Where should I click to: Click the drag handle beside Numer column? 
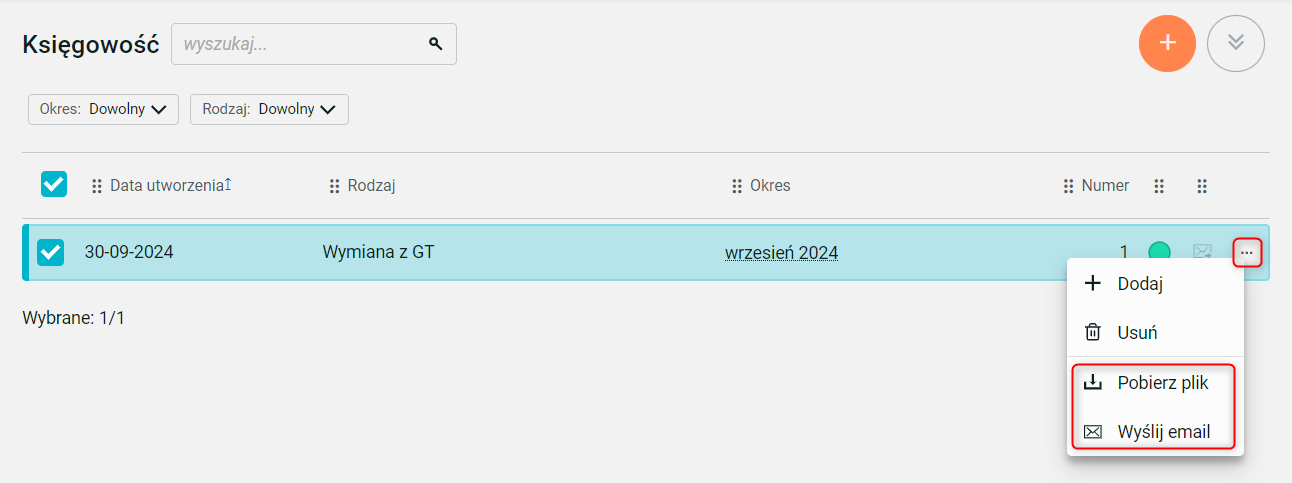click(1069, 186)
